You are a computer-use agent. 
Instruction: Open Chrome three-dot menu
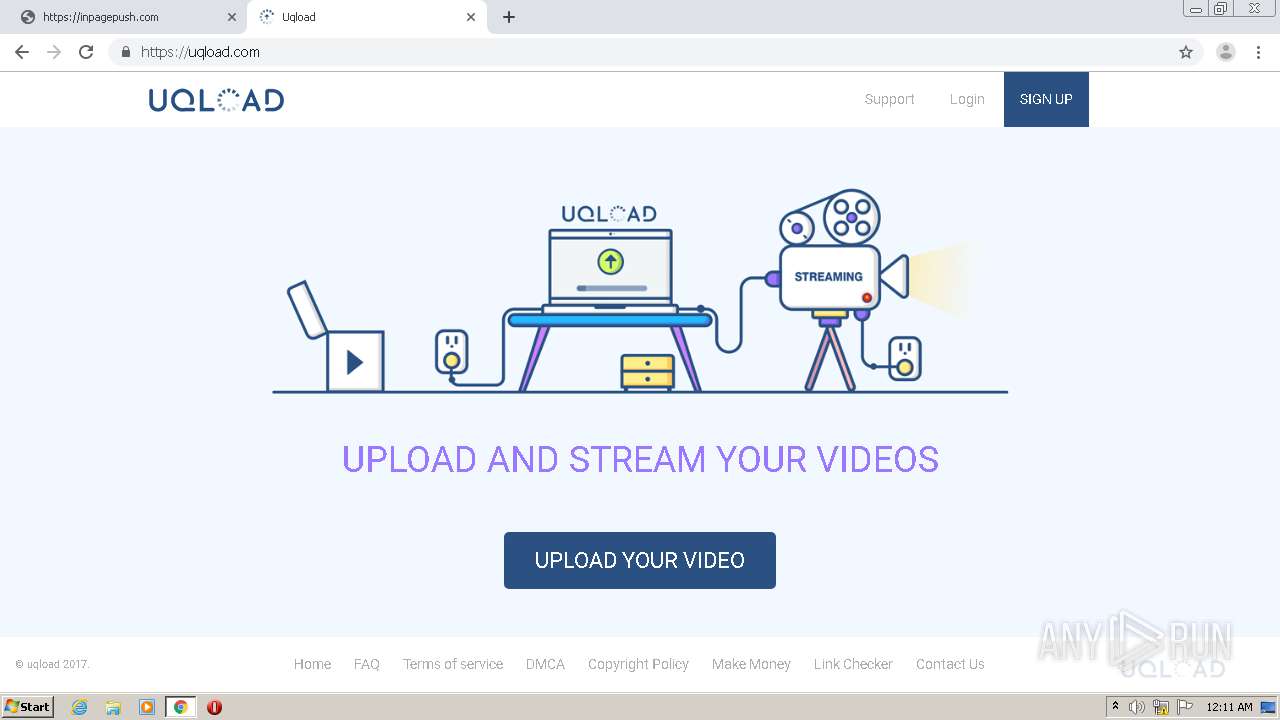1258,52
